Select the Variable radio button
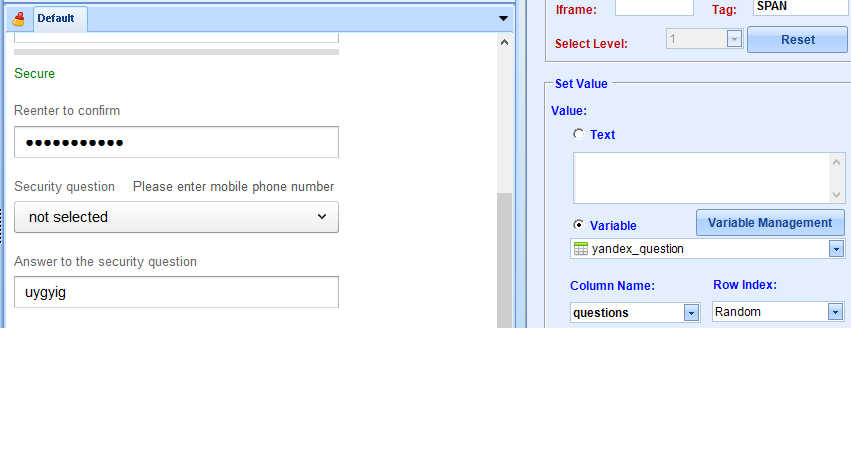This screenshot has width=851, height=460. (578, 225)
